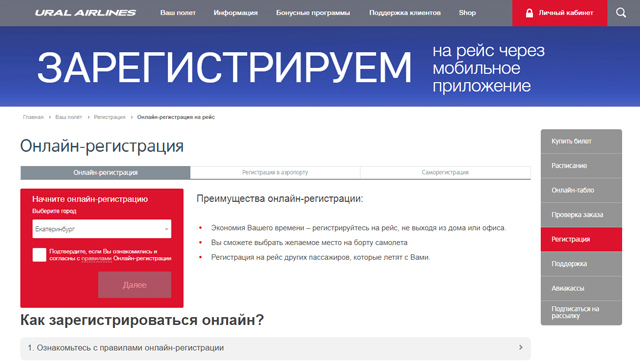Open Регистрация breadcrumb link
Screen dimensions: 640x362
click(x=109, y=117)
